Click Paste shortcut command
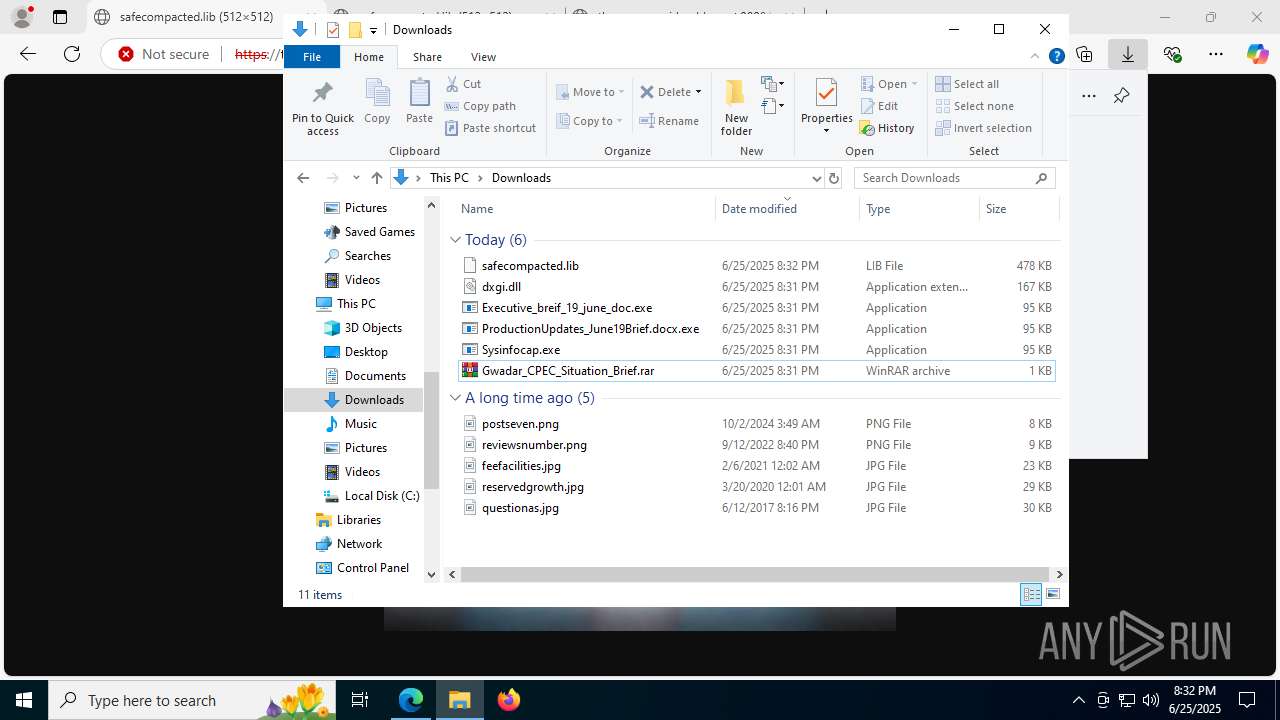Viewport: 1280px width, 720px height. point(490,128)
